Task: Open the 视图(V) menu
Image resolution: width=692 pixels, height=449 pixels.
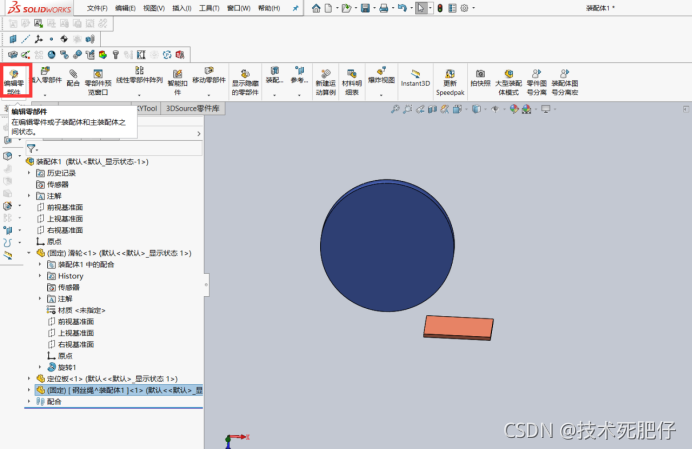Action: coord(154,8)
